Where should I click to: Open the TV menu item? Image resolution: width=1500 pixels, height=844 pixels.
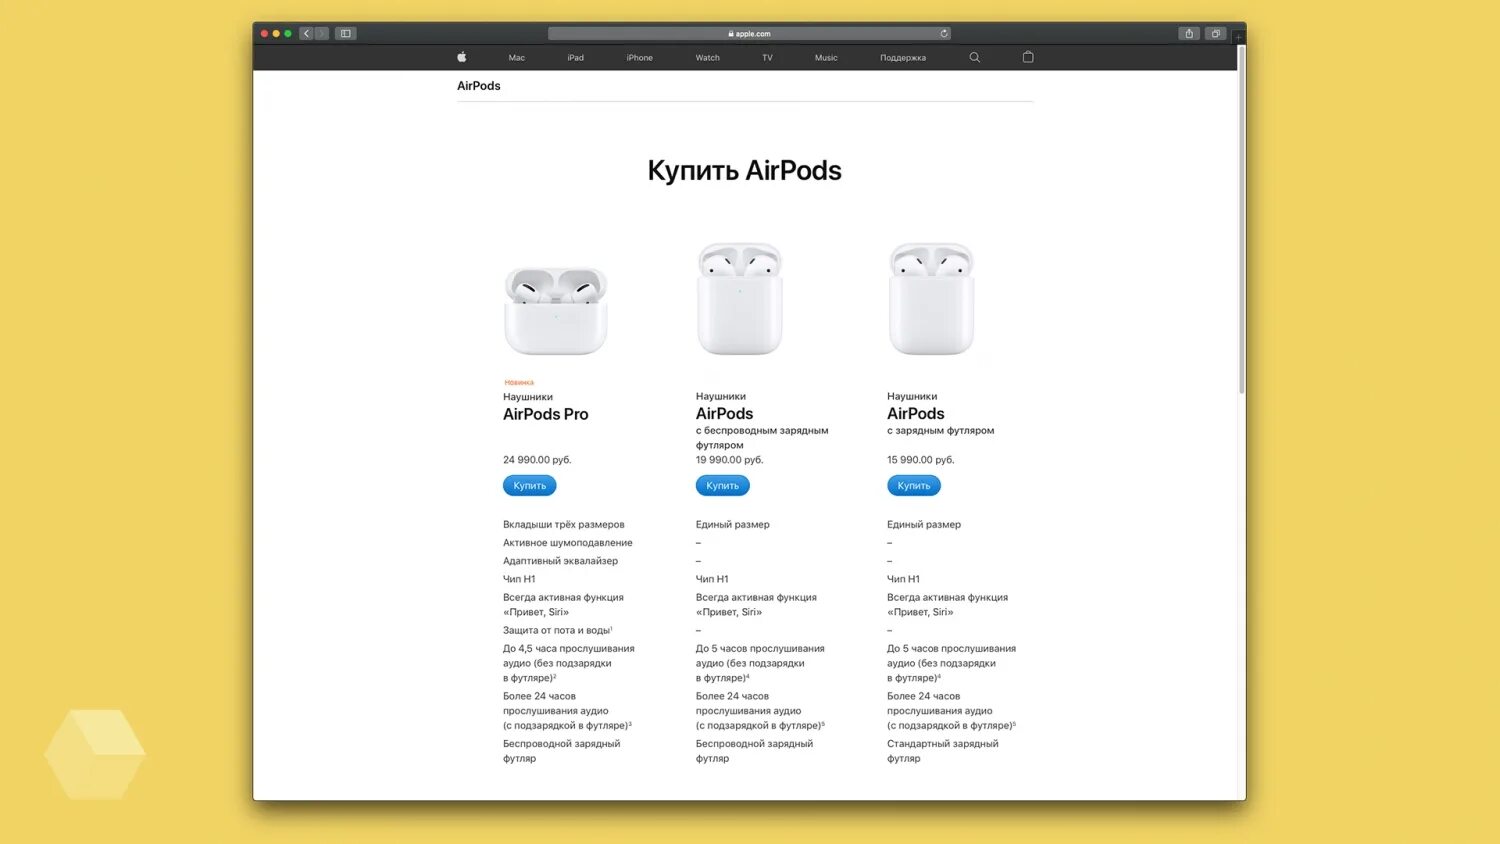[767, 58]
